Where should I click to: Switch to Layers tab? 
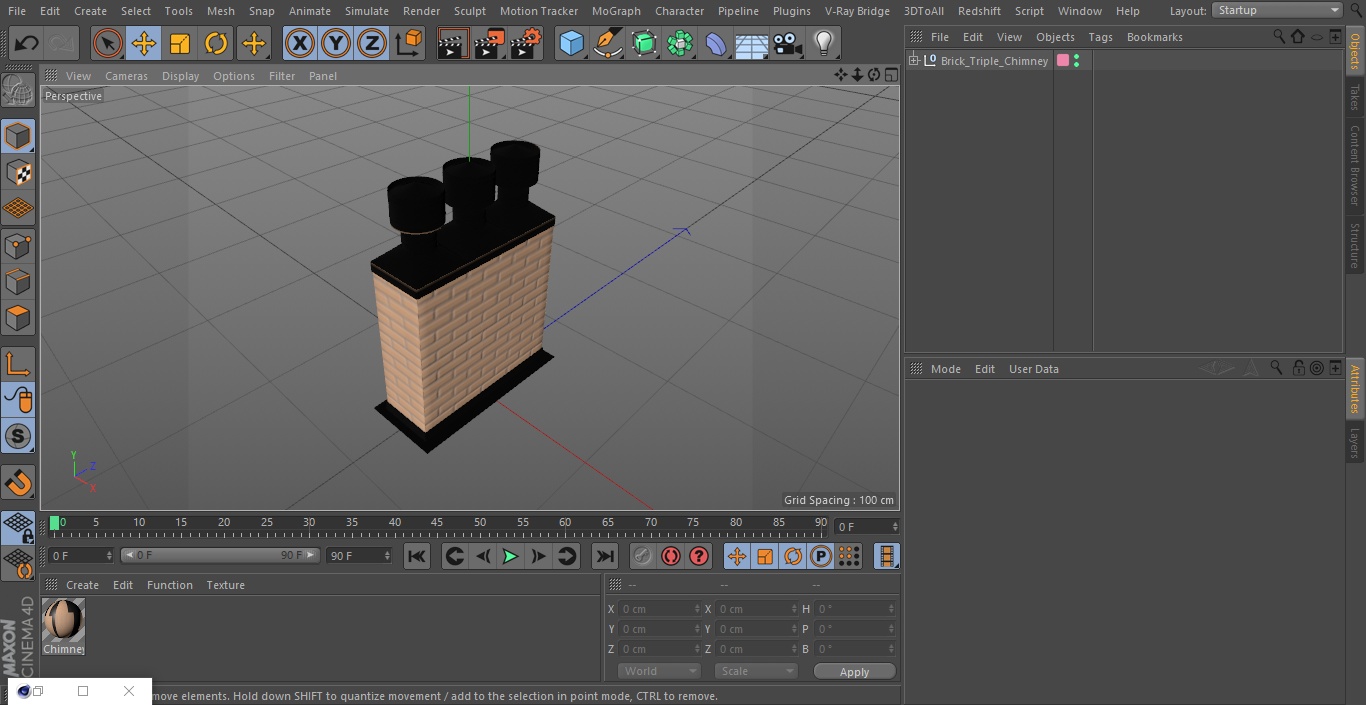pos(1355,443)
